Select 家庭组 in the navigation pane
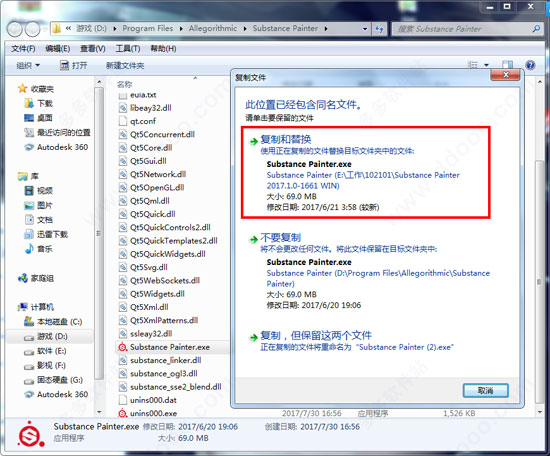This screenshot has width=550, height=456. tap(36, 278)
